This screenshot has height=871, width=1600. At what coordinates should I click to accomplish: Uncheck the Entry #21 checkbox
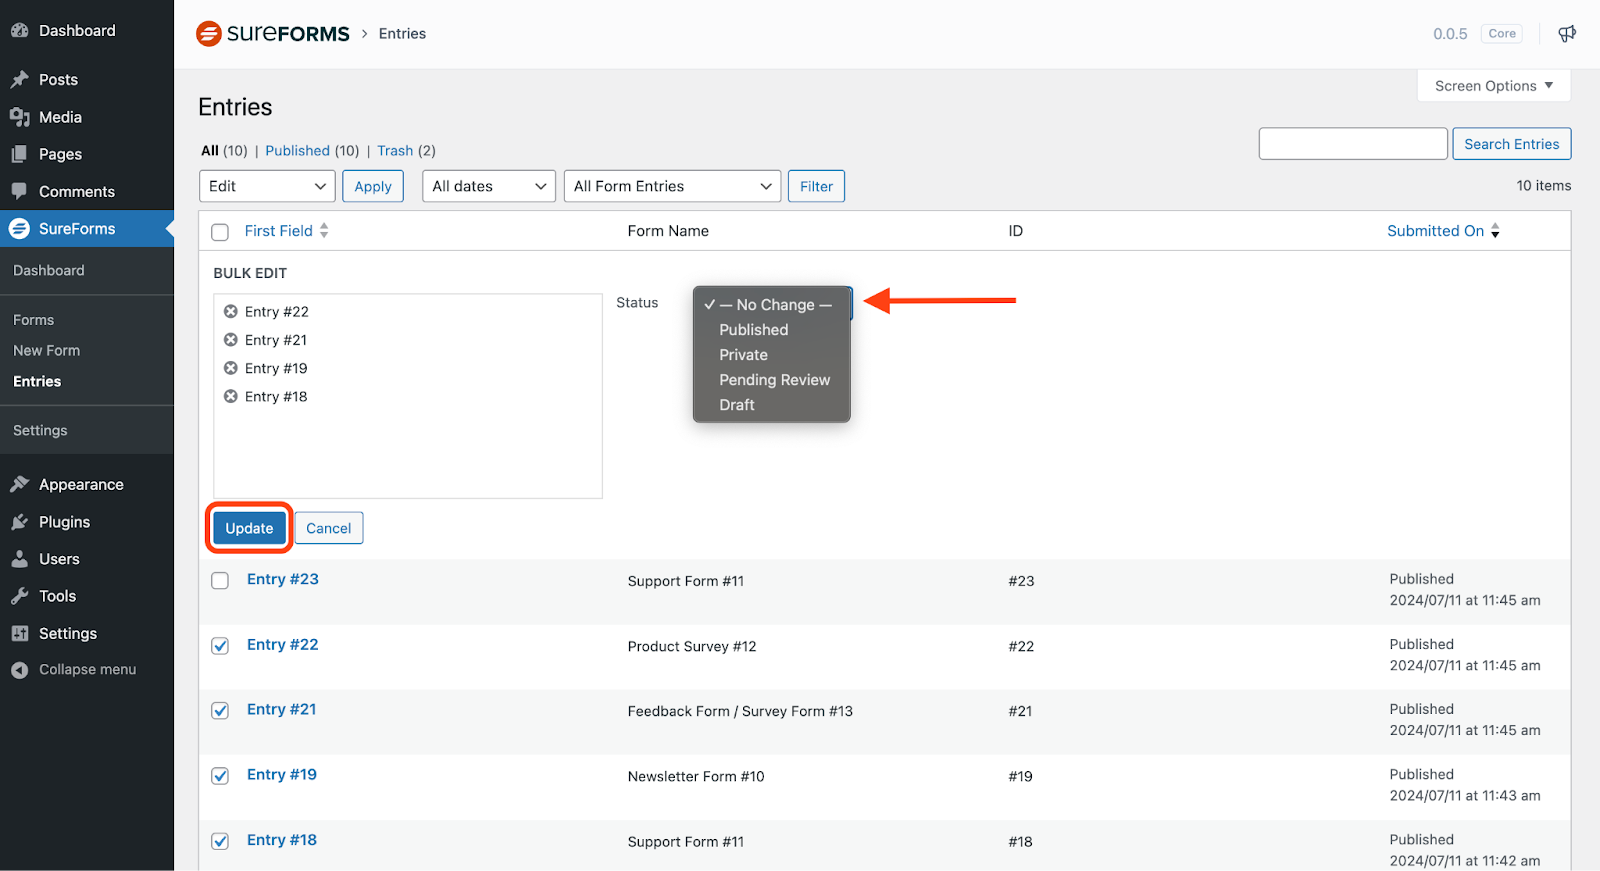click(x=220, y=711)
